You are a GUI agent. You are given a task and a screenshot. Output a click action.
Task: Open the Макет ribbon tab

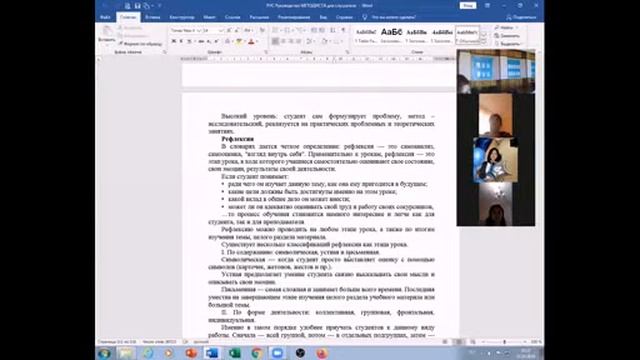209,17
